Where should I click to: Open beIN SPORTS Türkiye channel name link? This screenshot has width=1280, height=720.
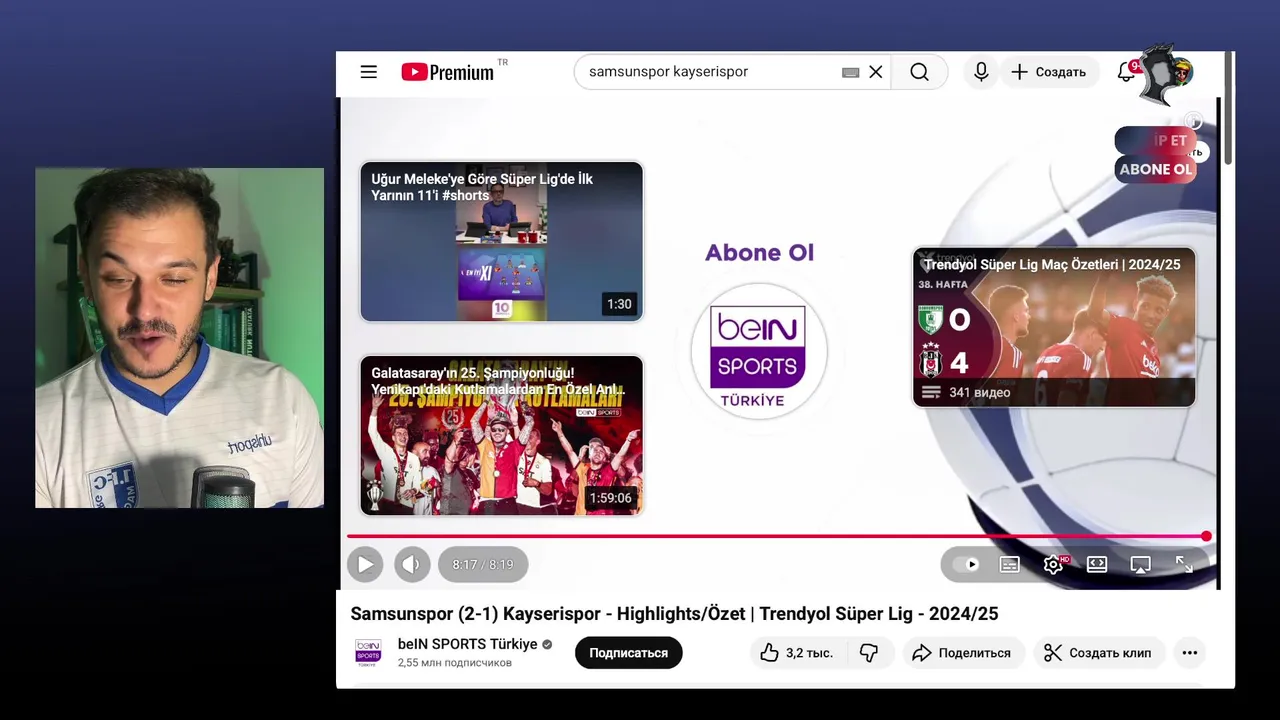(x=467, y=644)
